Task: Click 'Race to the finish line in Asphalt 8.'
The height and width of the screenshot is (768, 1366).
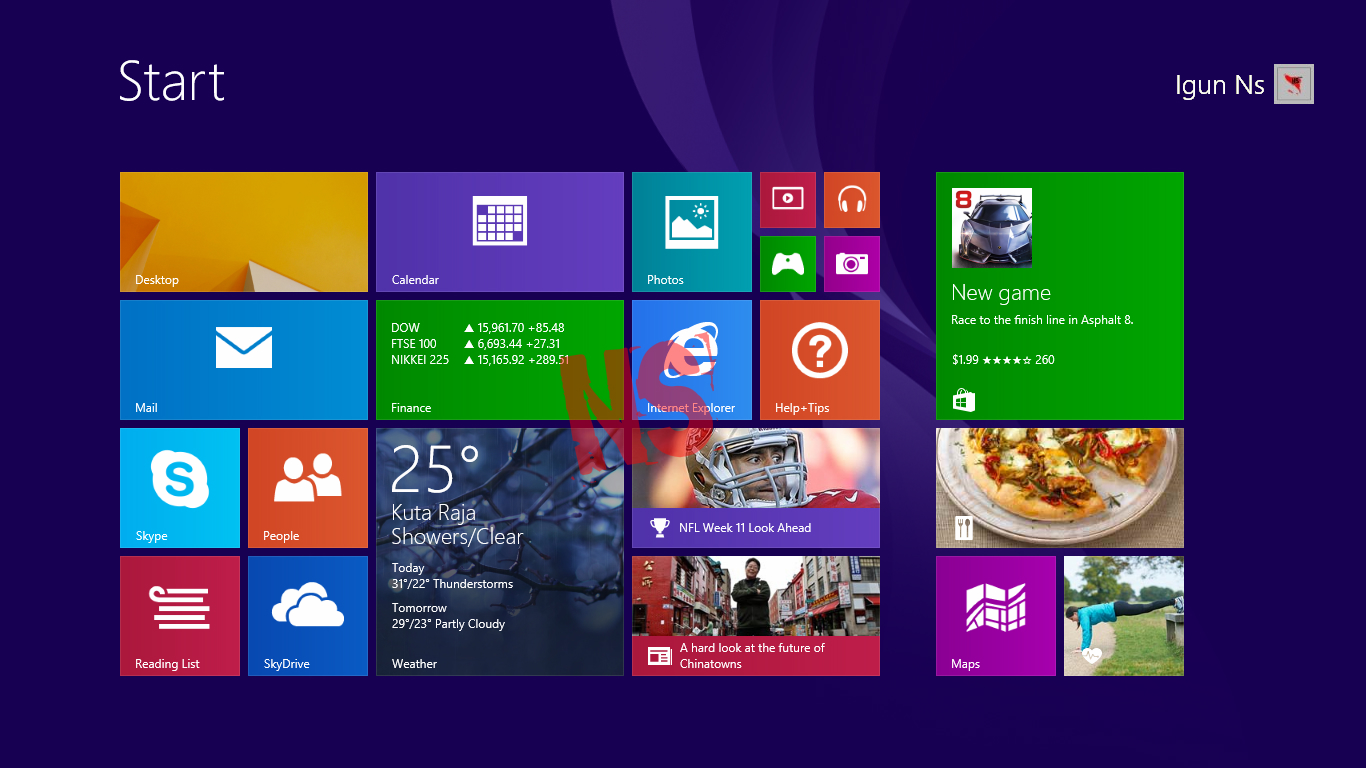Action: tap(1042, 321)
